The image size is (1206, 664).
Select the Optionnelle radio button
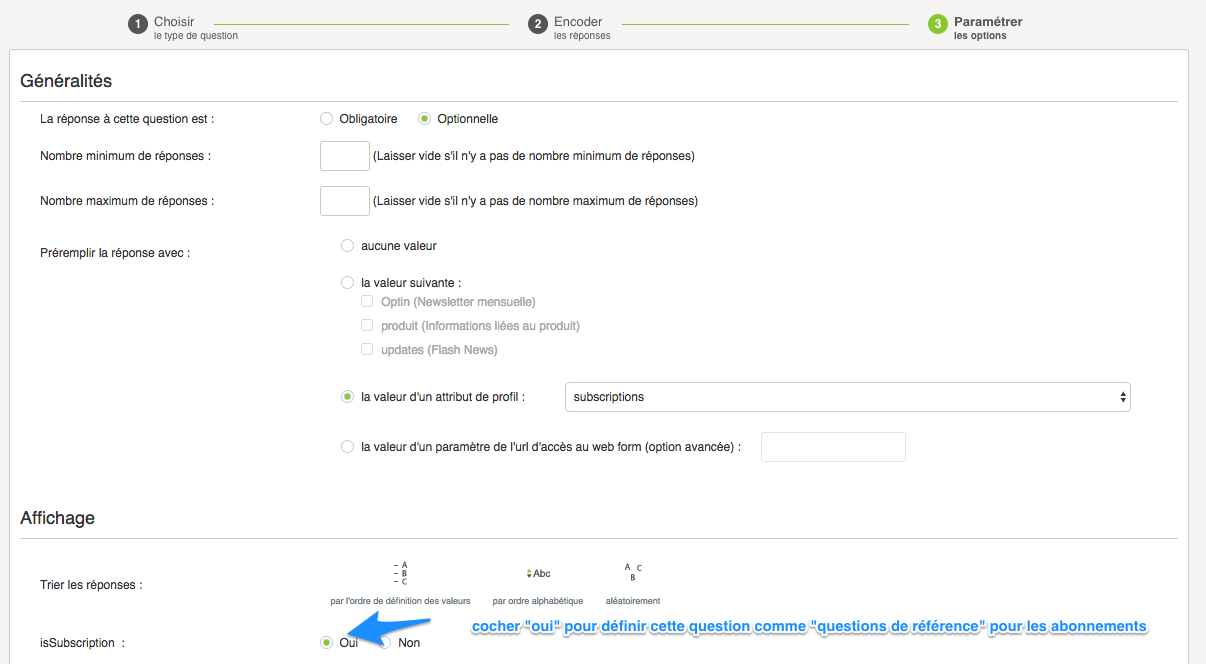pyautogui.click(x=425, y=119)
